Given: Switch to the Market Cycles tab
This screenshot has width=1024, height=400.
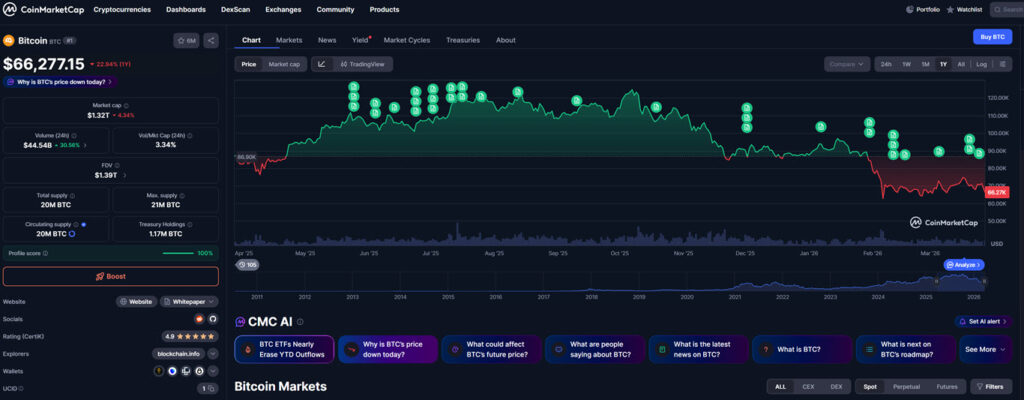Looking at the screenshot, I should coord(406,40).
